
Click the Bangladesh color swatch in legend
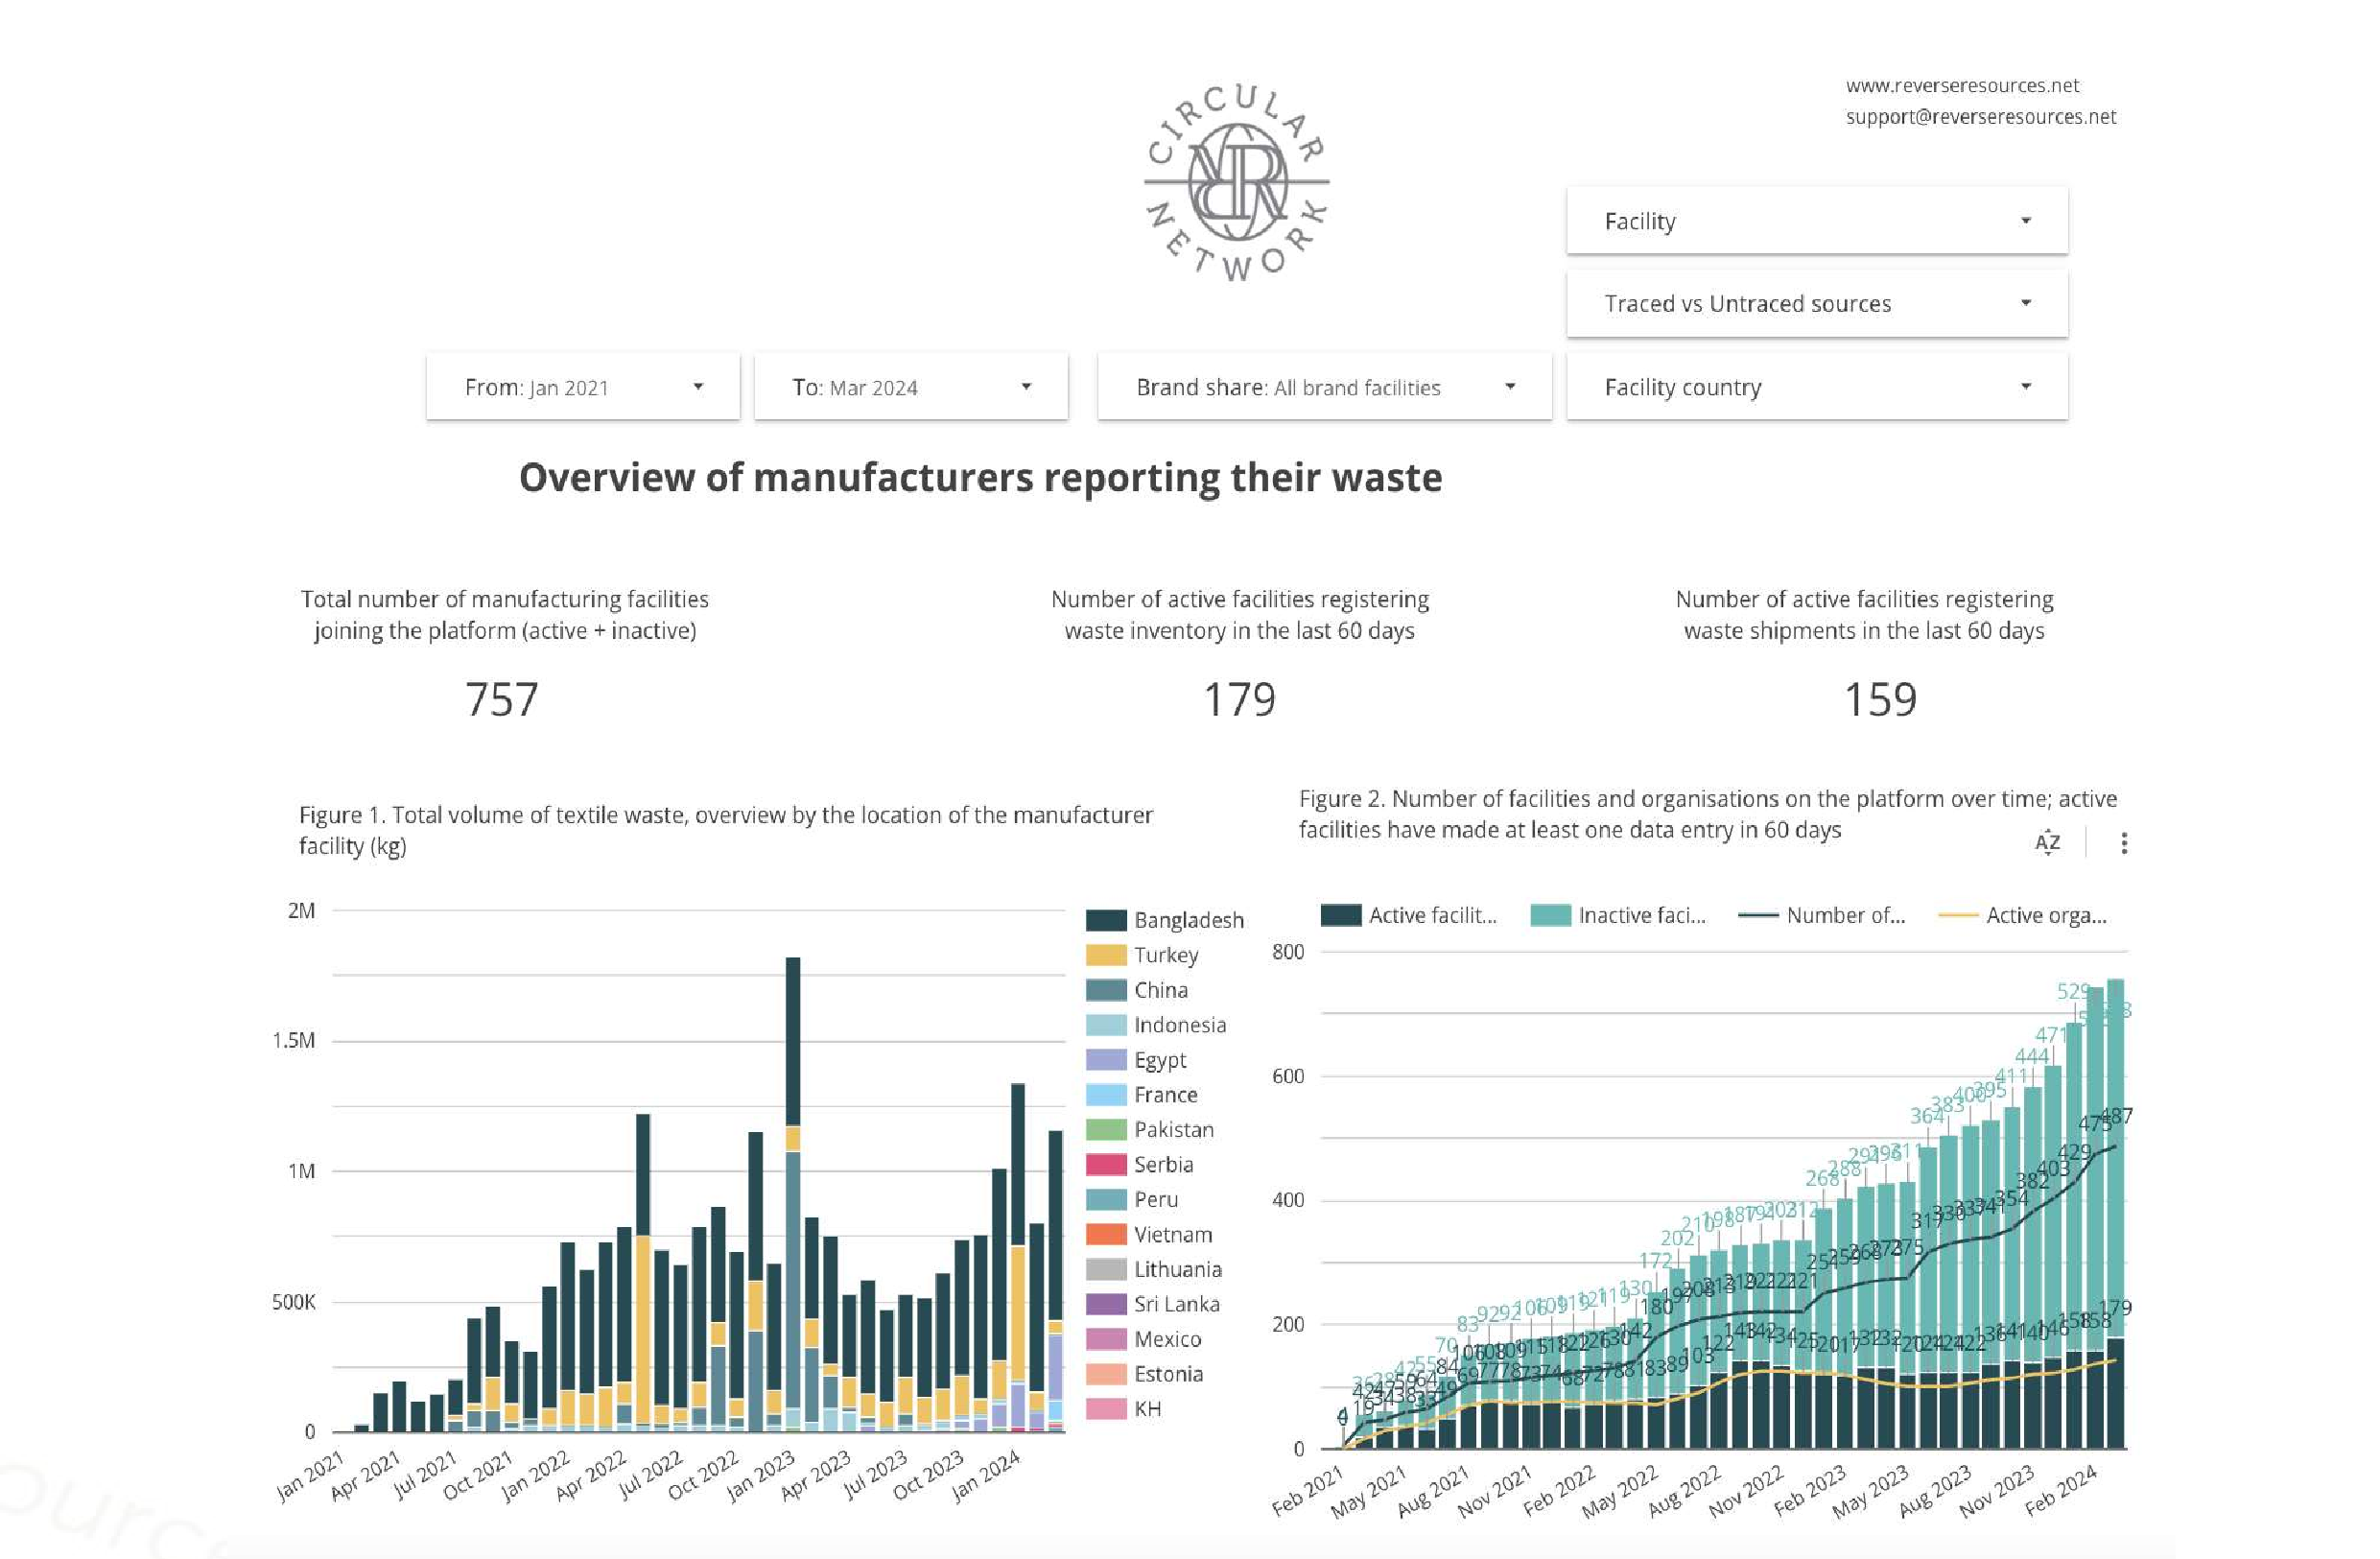tap(1106, 920)
